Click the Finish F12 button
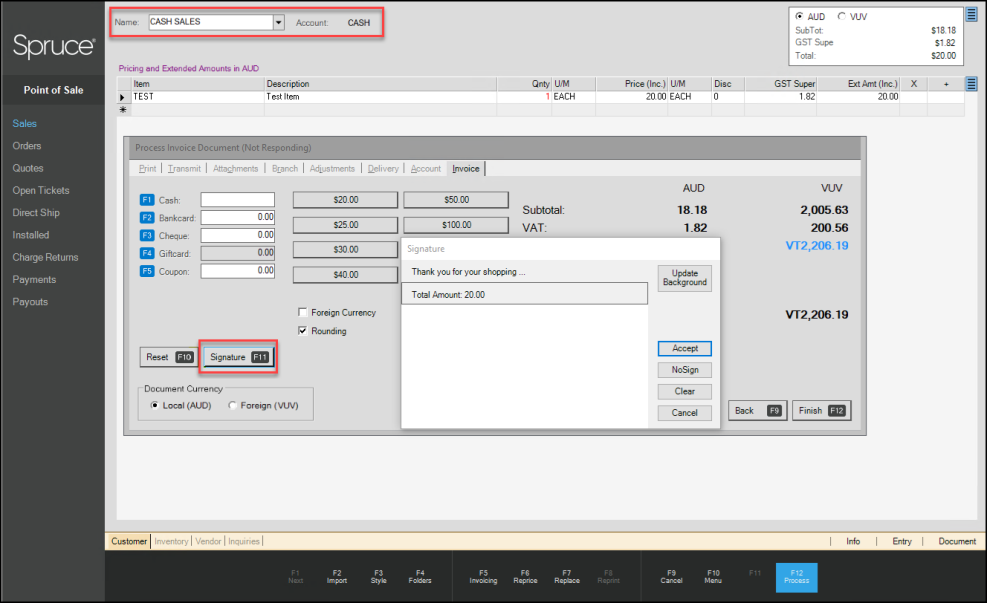 821,410
